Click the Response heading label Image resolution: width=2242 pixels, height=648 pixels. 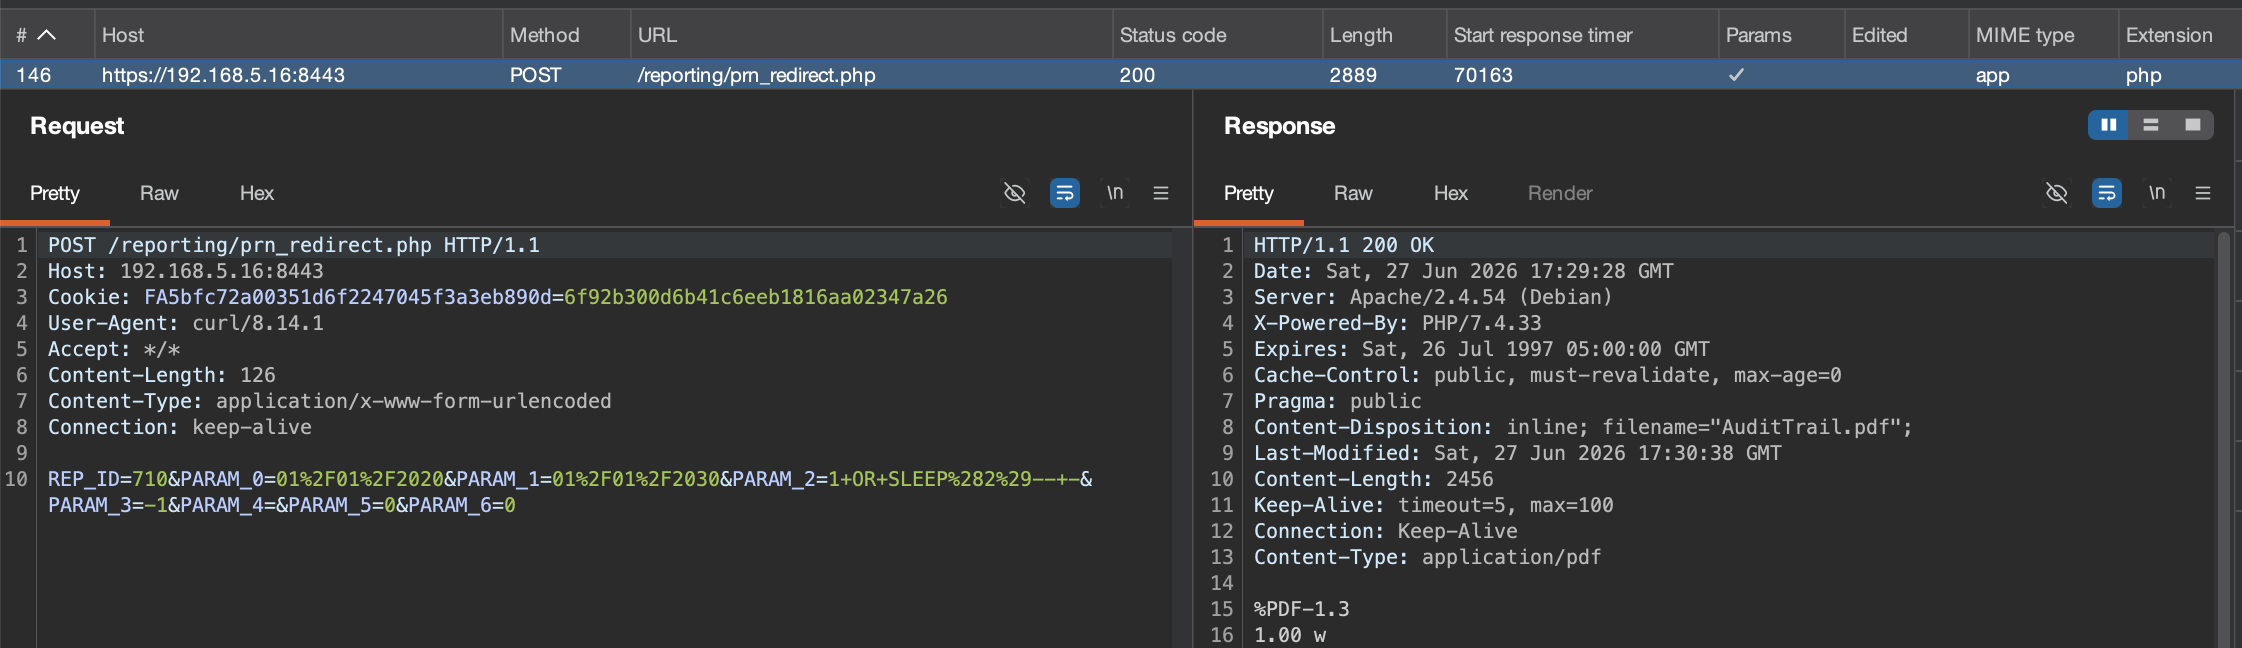pyautogui.click(x=1279, y=126)
